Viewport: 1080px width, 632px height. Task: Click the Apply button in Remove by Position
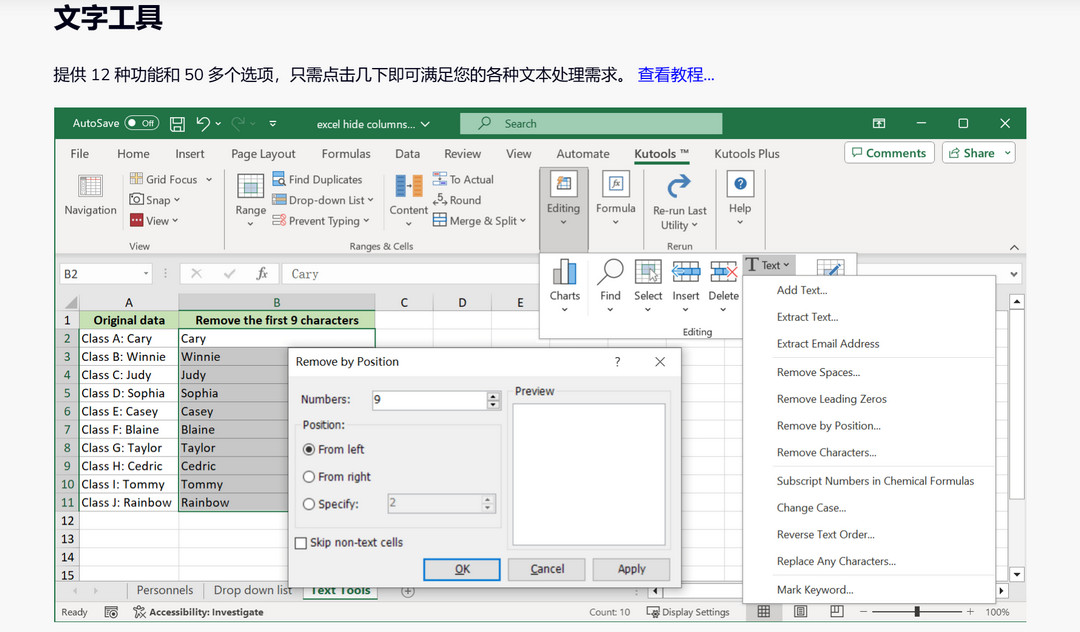[631, 568]
